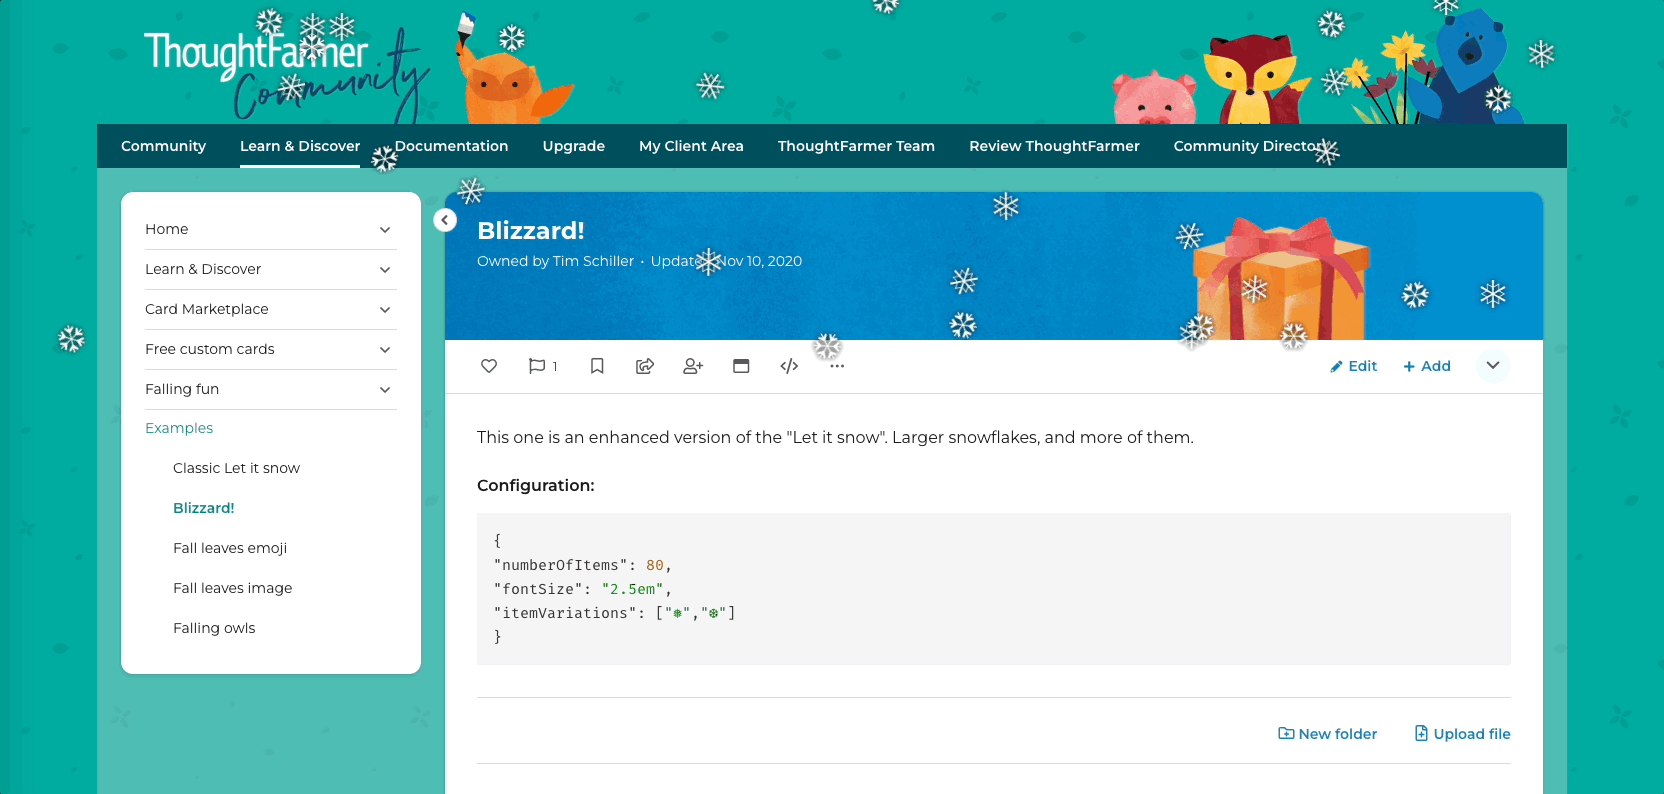Open the more options ellipsis menu

pyautogui.click(x=837, y=366)
